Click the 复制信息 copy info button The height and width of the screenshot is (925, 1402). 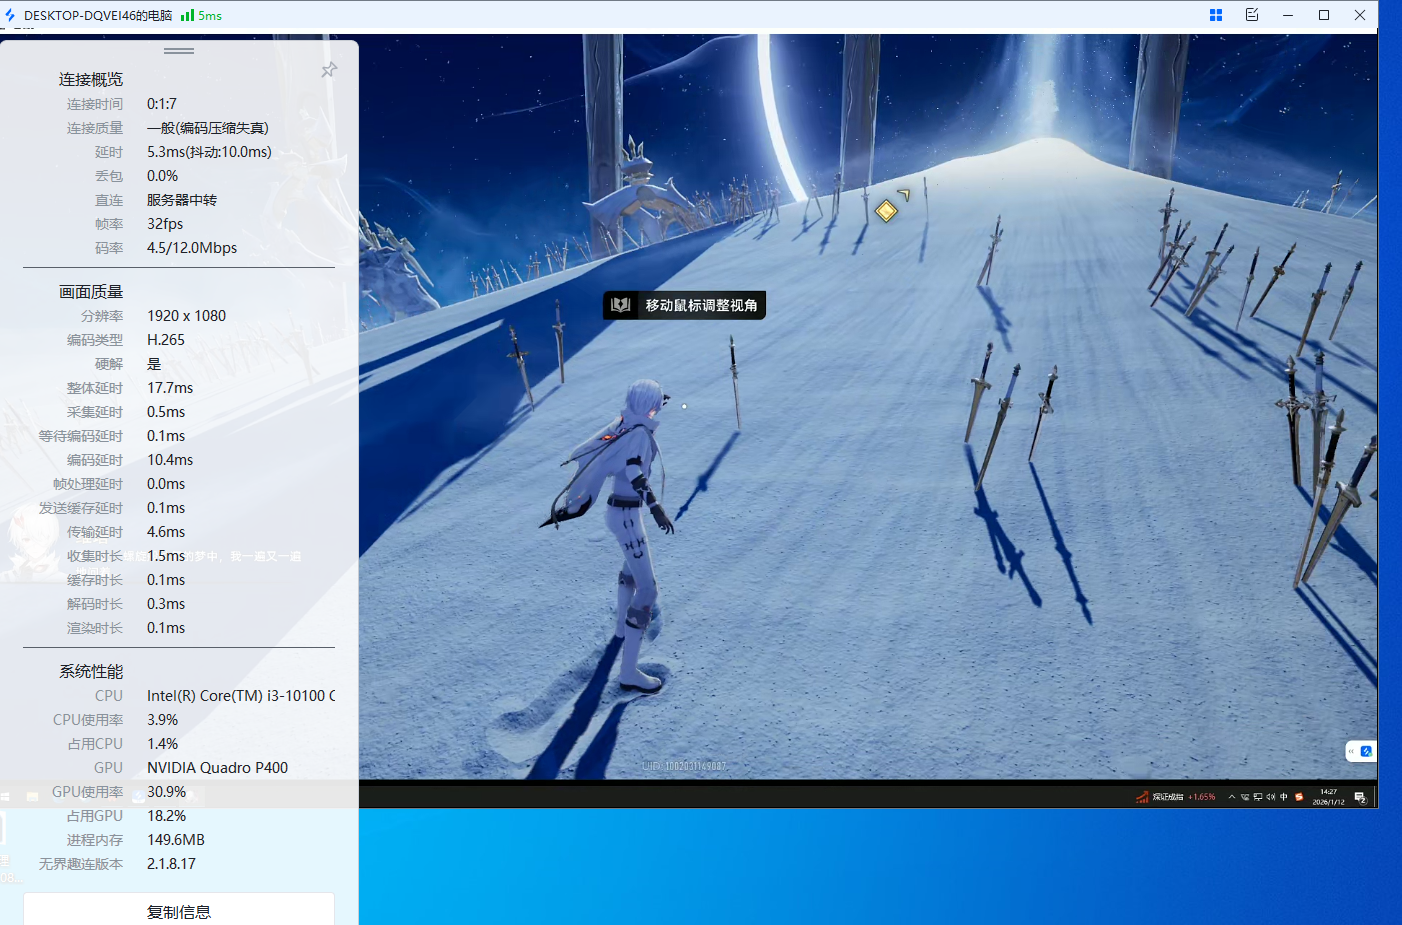click(179, 911)
